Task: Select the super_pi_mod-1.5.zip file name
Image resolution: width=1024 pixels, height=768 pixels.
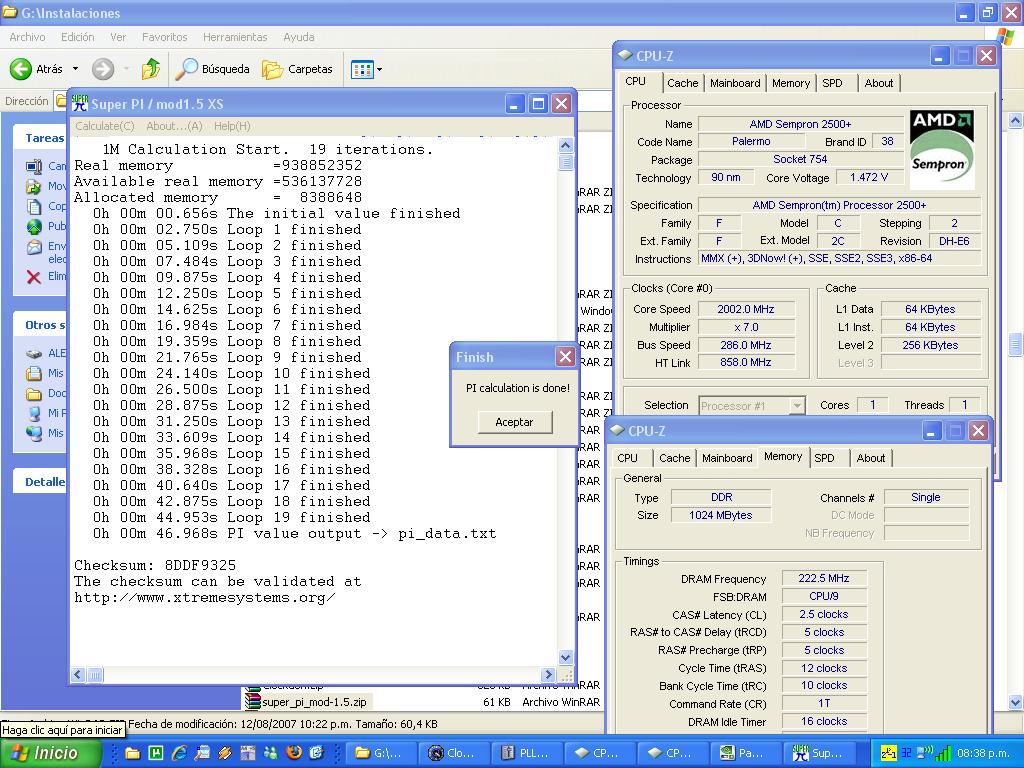Action: point(314,702)
